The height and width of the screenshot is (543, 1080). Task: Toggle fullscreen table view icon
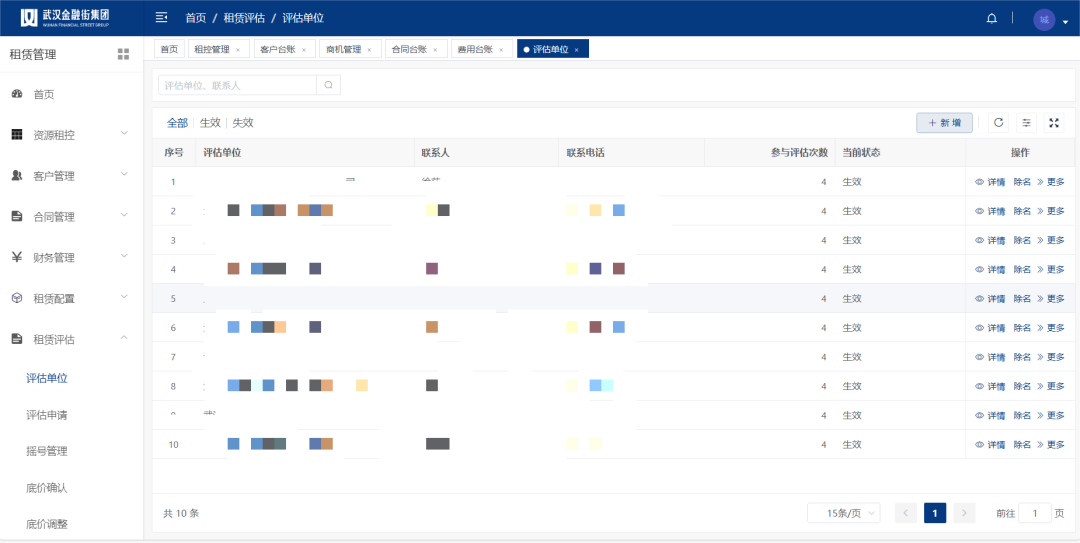(x=1054, y=123)
